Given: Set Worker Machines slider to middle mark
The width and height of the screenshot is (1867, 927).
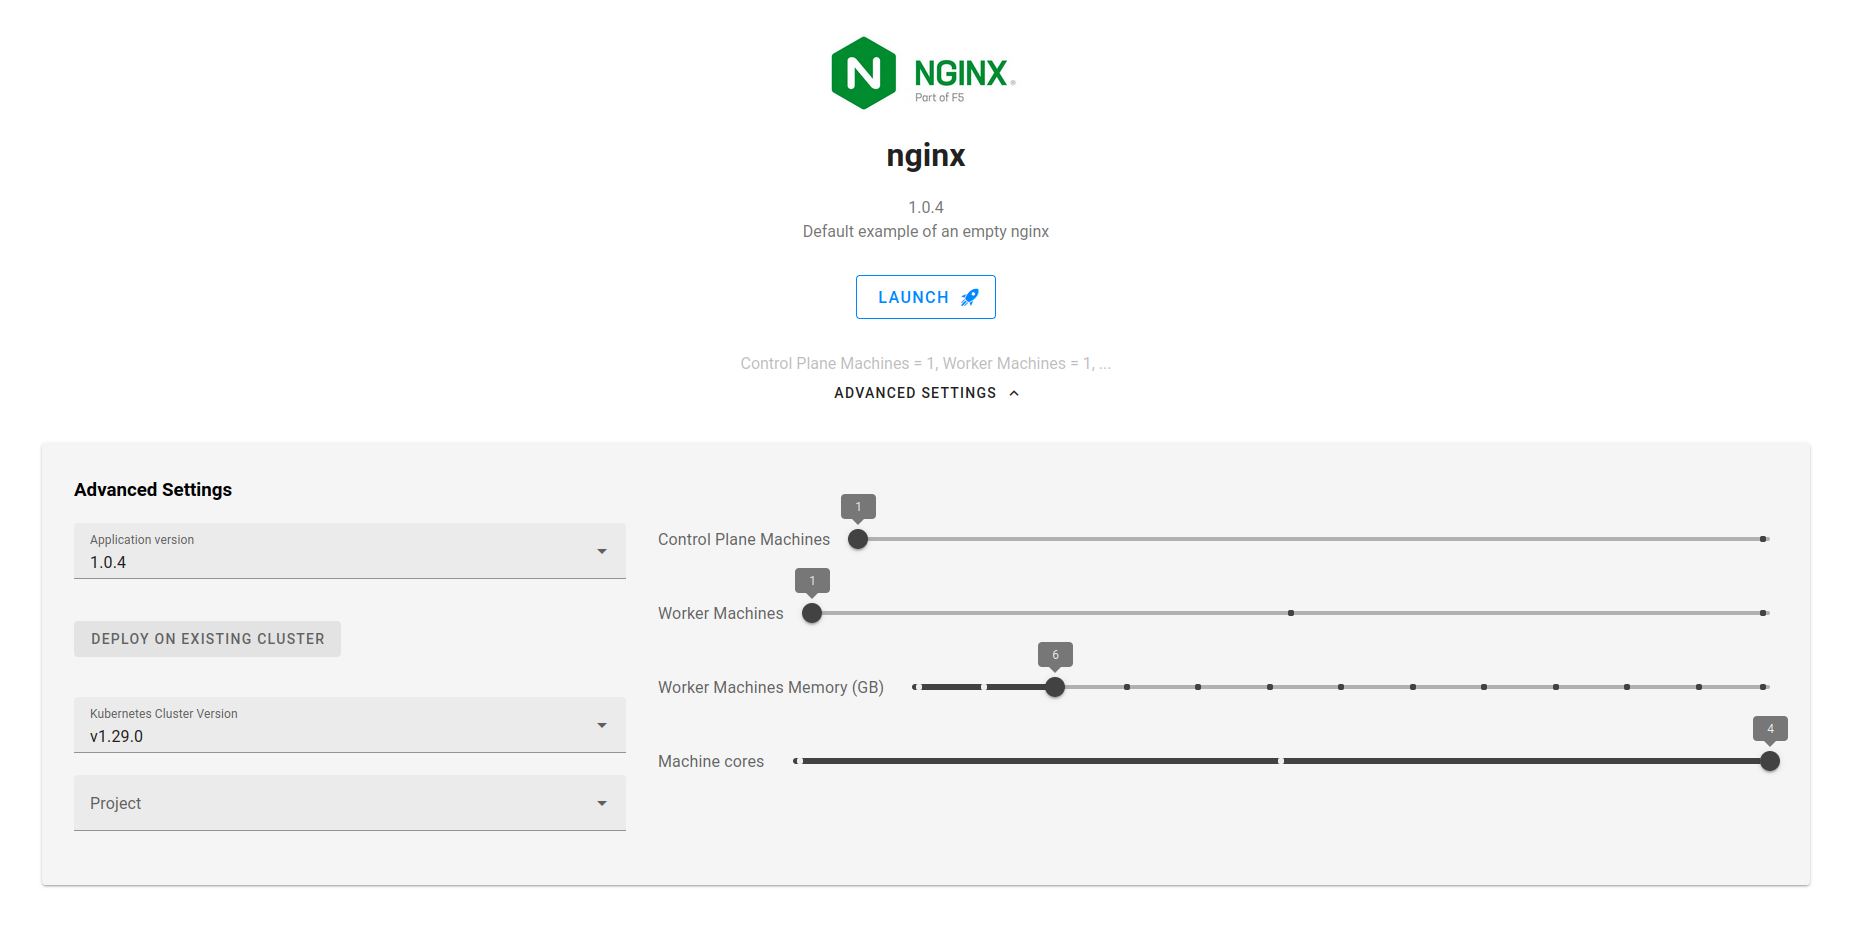Looking at the screenshot, I should point(1291,613).
